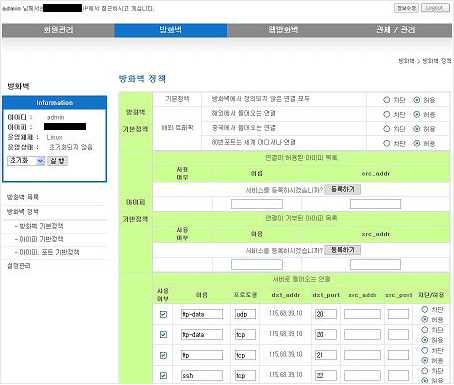Click the port 21 dst_port field

tap(326, 355)
